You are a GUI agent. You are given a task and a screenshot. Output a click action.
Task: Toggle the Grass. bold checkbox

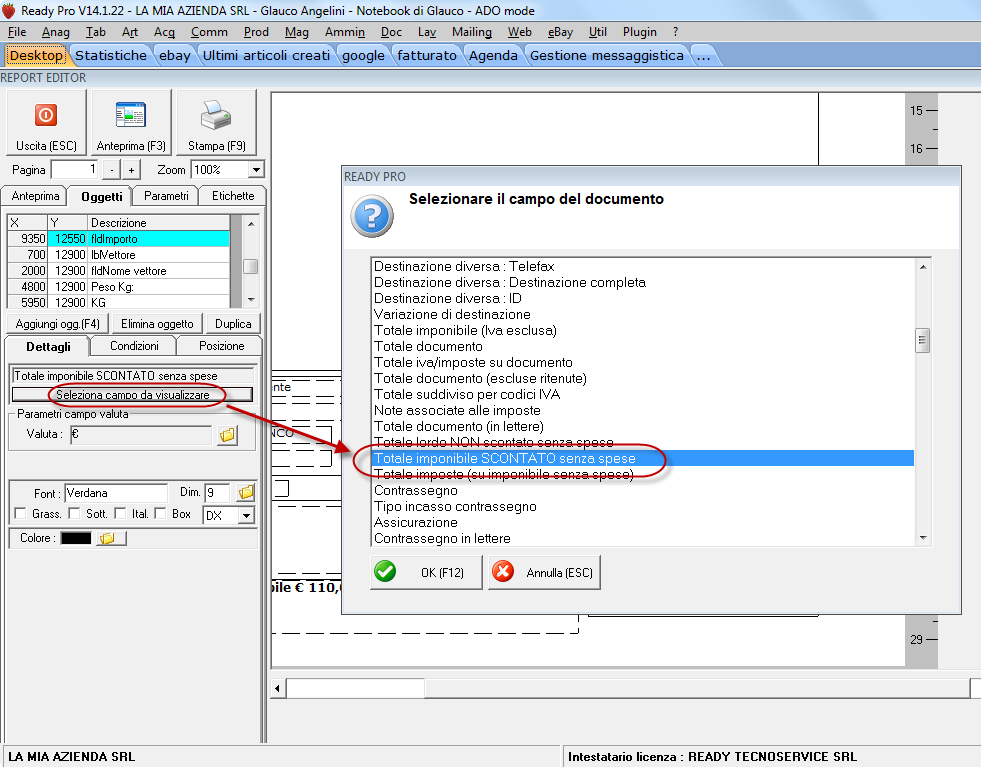click(20, 513)
